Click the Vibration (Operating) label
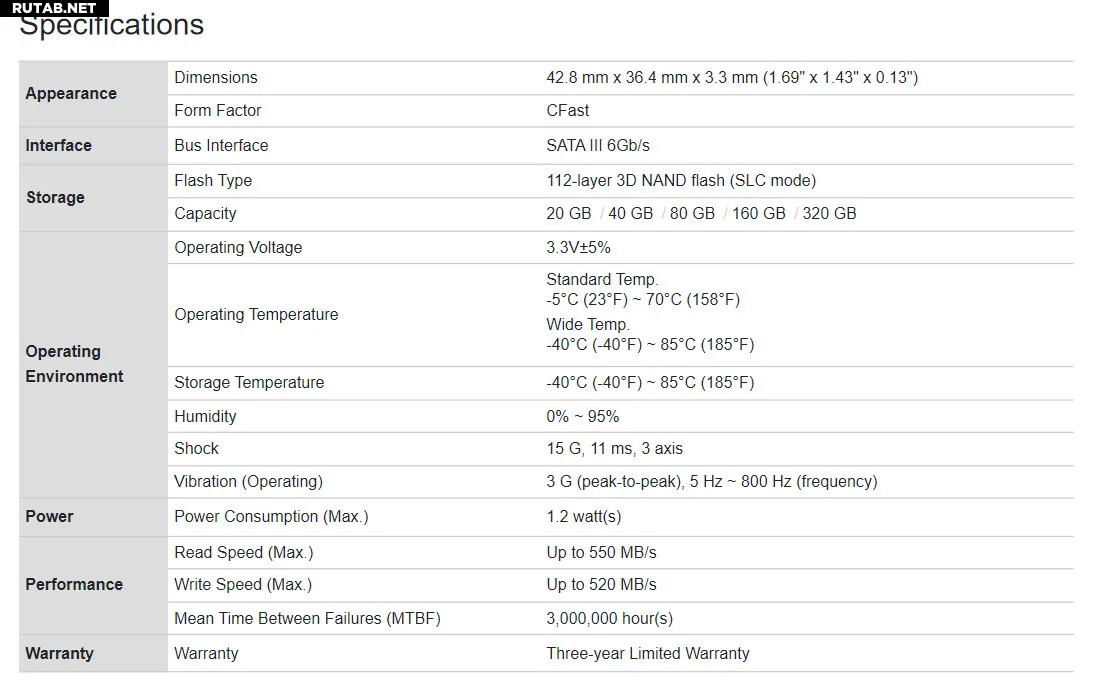1095x686 pixels. tap(248, 482)
